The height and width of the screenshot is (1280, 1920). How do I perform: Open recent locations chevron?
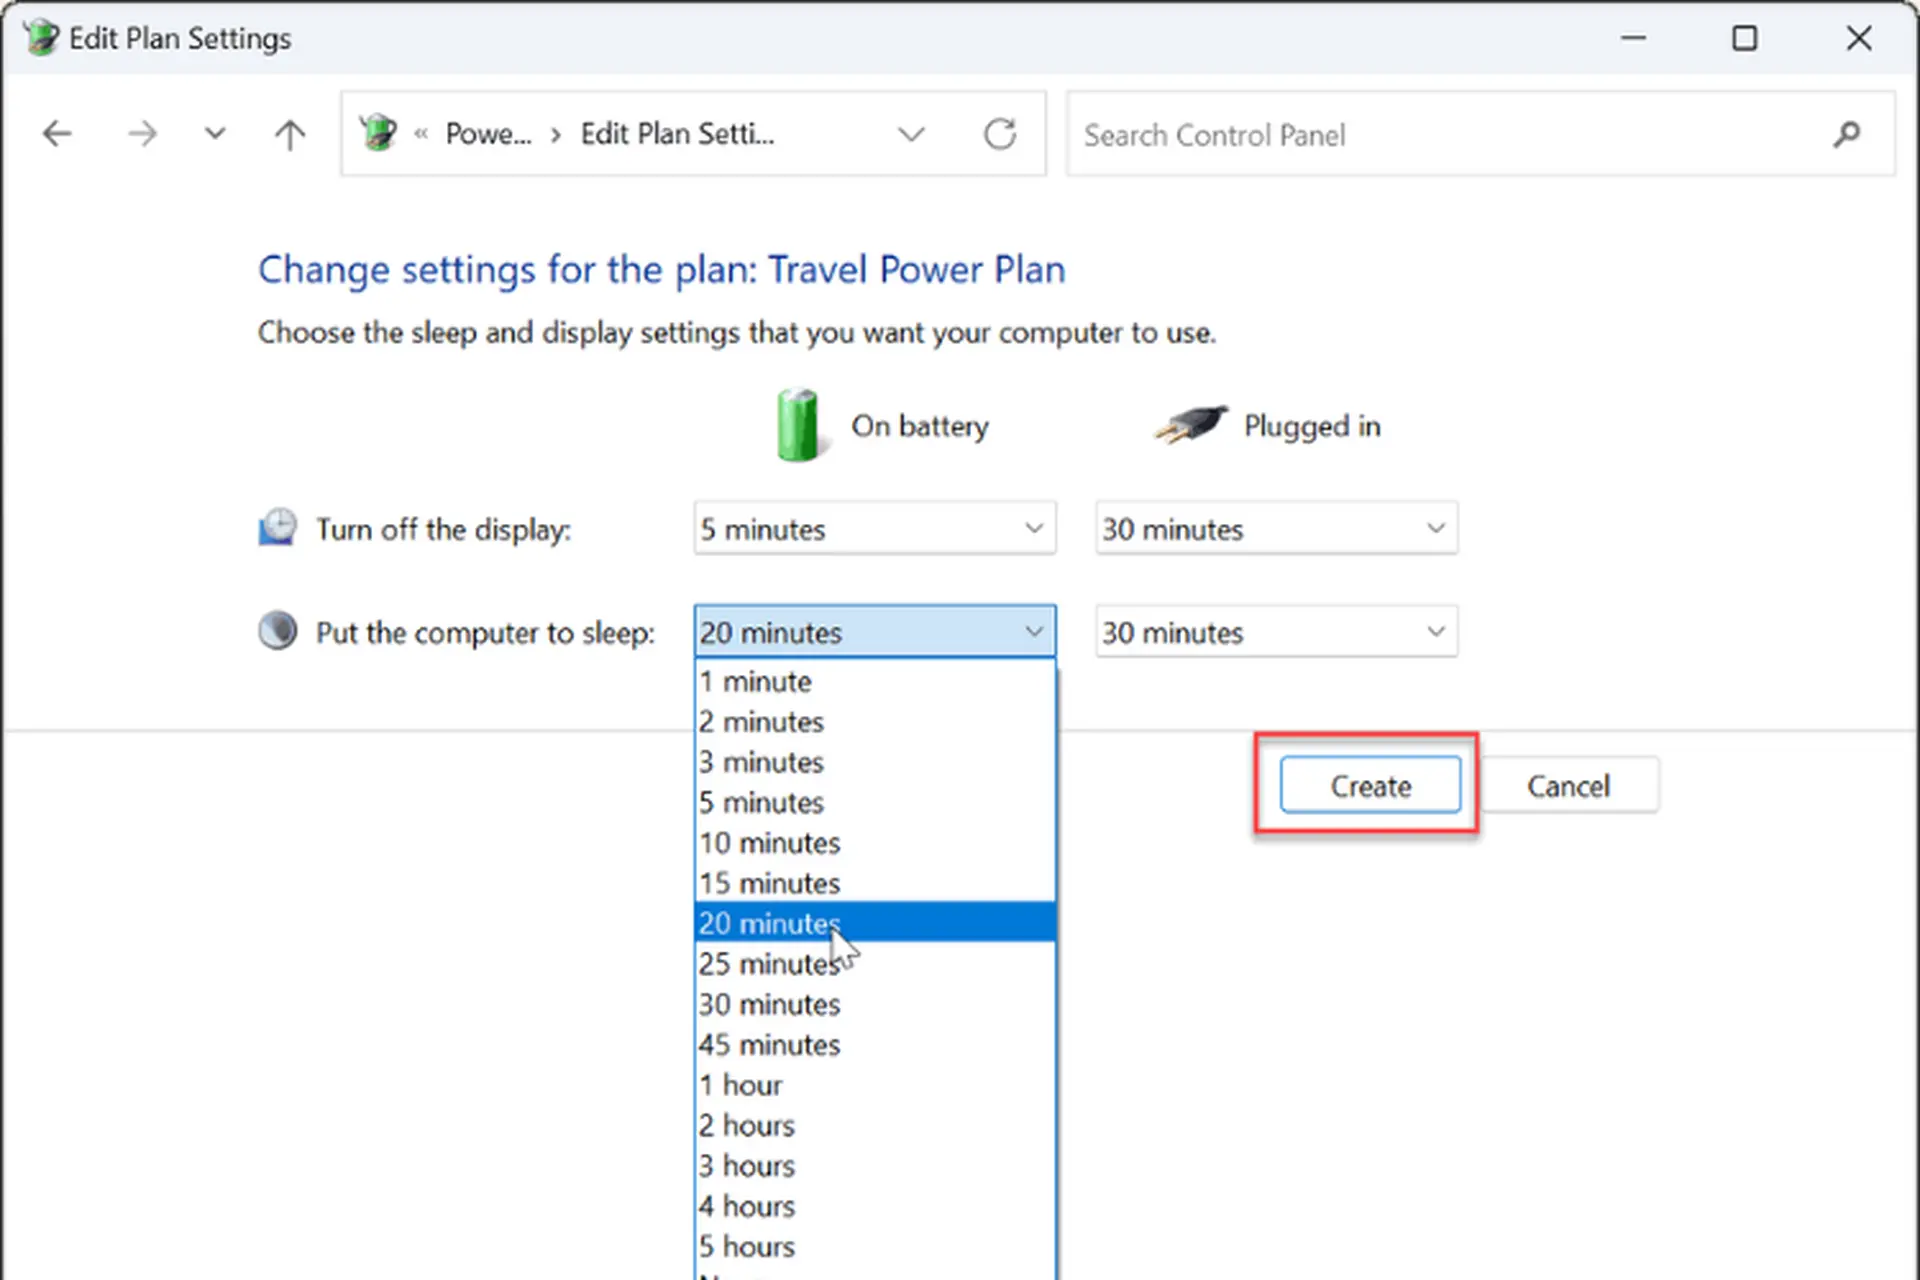pyautogui.click(x=214, y=134)
